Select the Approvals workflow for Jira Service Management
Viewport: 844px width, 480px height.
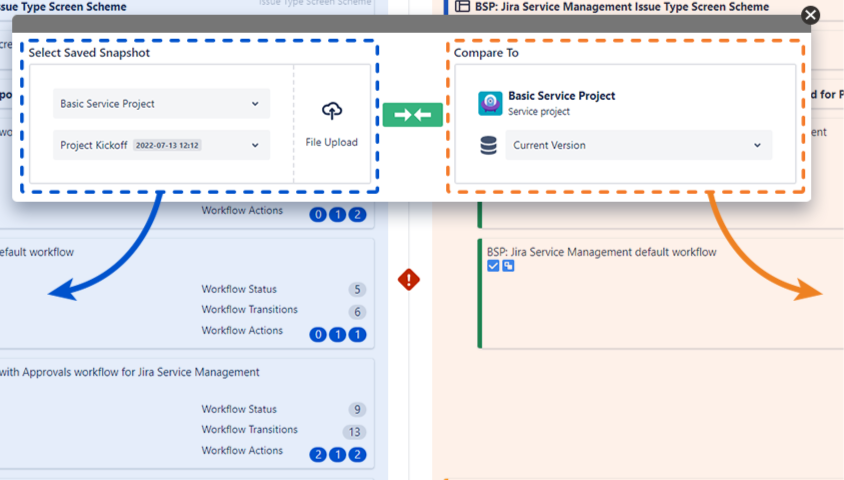tap(130, 372)
